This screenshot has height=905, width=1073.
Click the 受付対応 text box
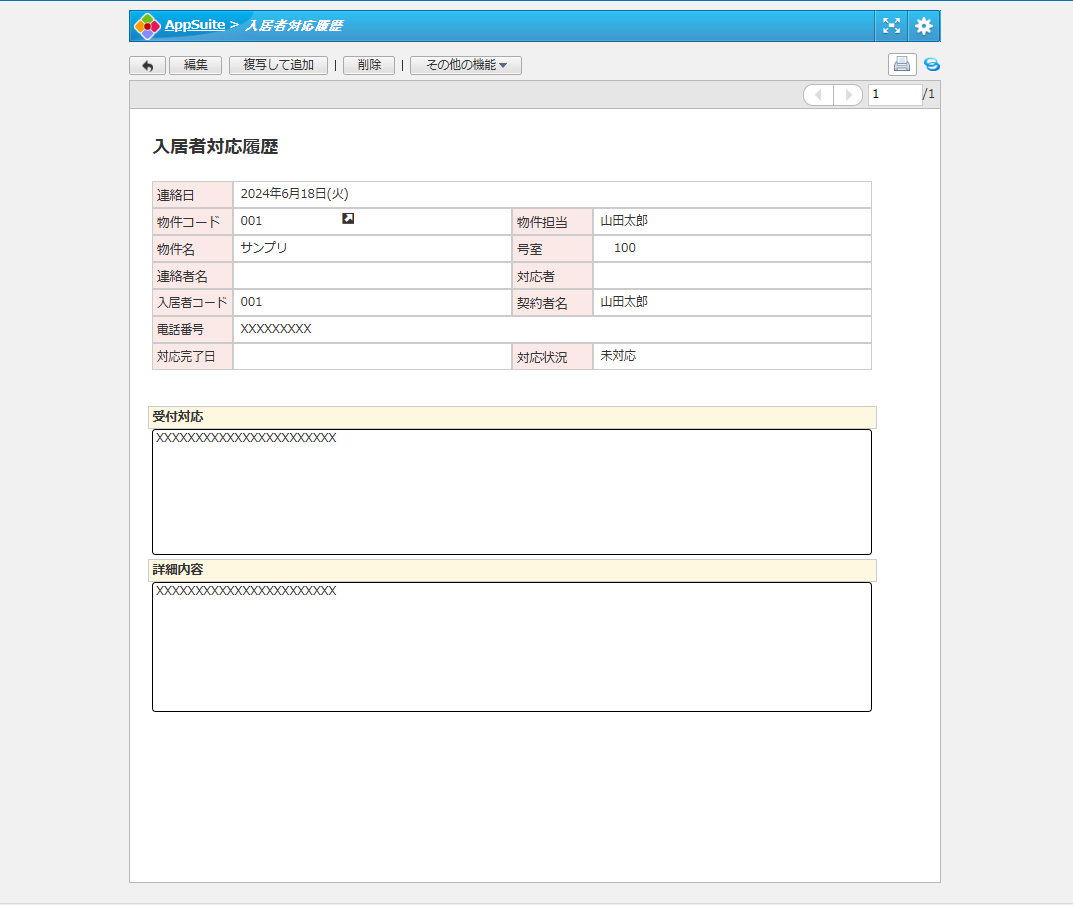coord(511,492)
